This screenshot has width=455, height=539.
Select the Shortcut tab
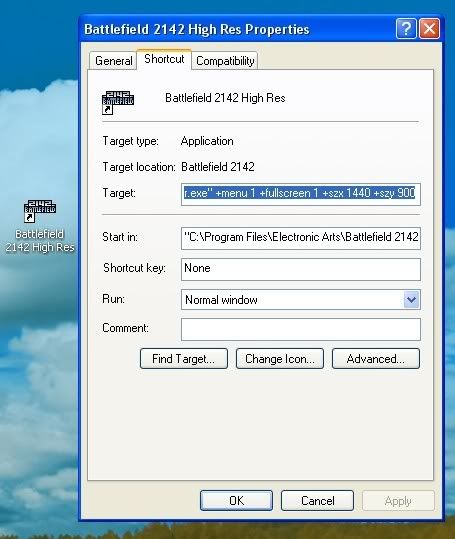[164, 59]
